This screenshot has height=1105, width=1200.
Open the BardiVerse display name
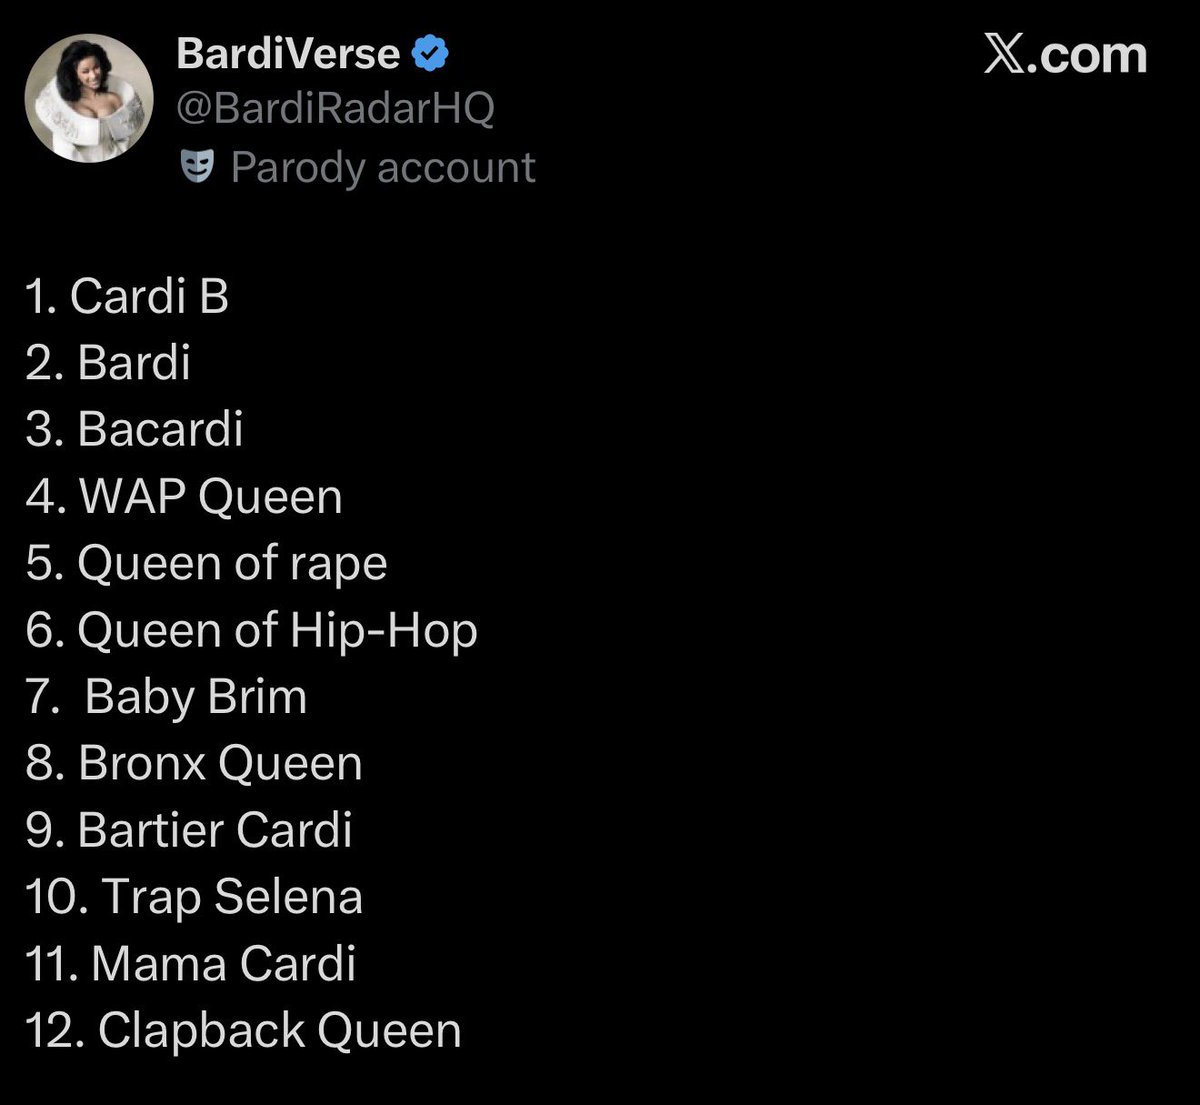(288, 53)
